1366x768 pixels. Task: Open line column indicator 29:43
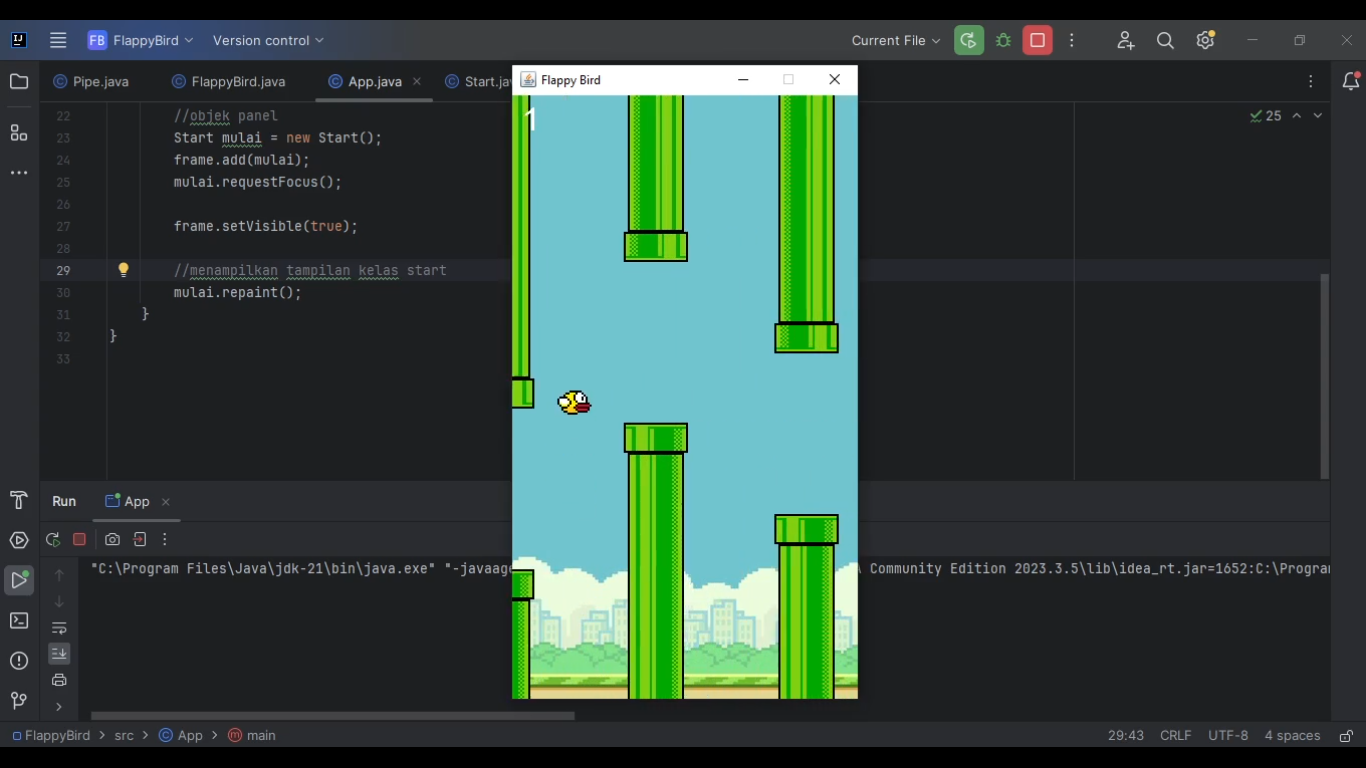pyautogui.click(x=1126, y=736)
